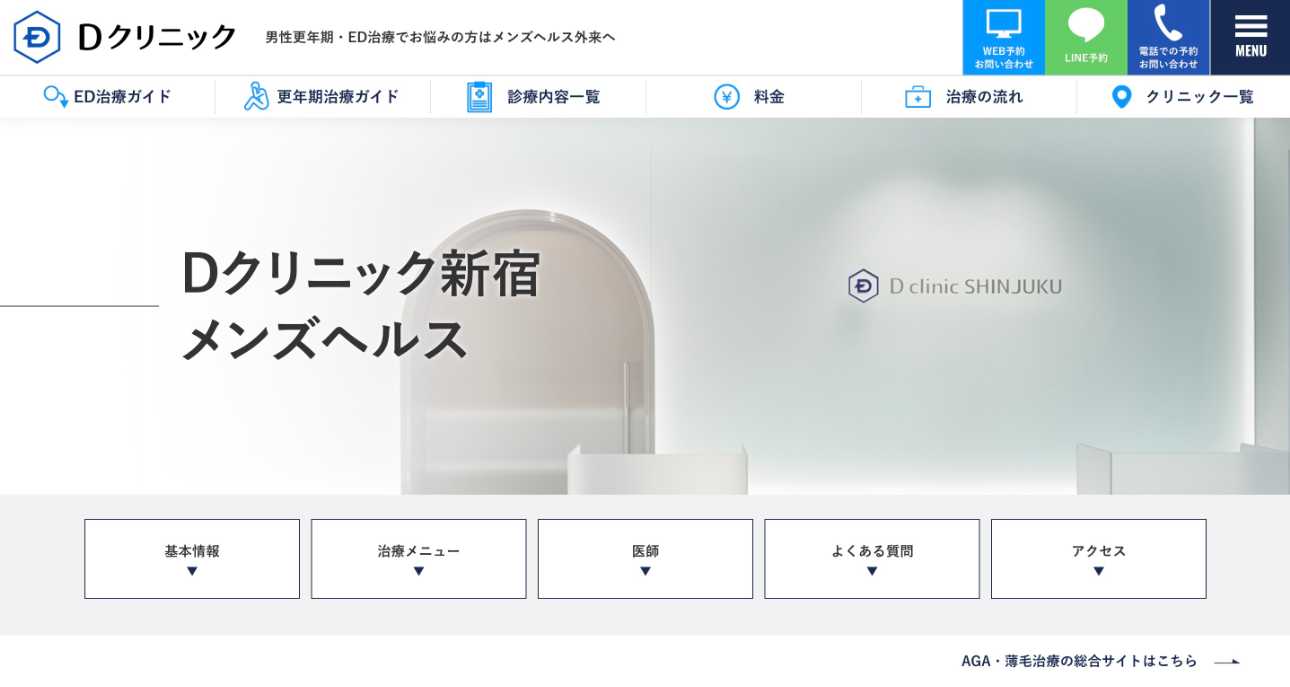Jump to 基本情報 section button
Screen dimensions: 1290x687
point(192,559)
